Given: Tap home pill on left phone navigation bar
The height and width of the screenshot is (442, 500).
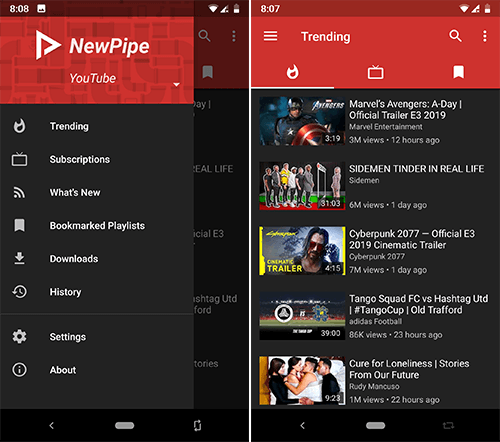Looking at the screenshot, I should [124, 425].
